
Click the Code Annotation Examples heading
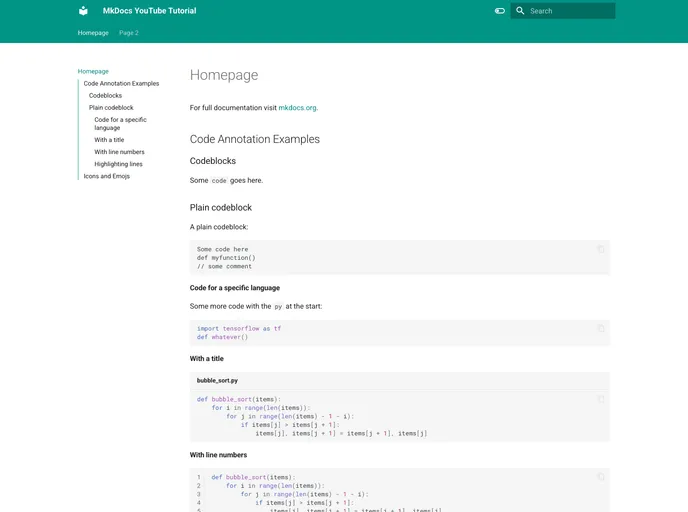click(x=254, y=139)
